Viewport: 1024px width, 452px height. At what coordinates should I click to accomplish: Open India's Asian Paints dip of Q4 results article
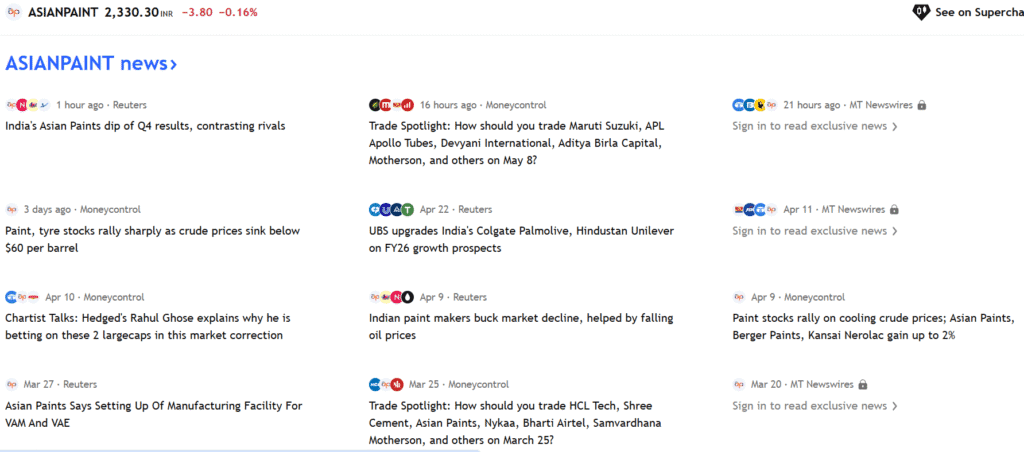click(x=145, y=126)
